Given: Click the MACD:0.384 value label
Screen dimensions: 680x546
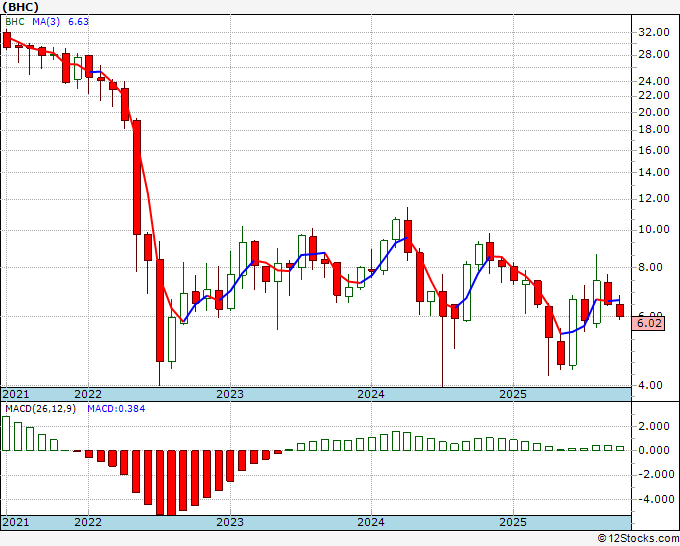Looking at the screenshot, I should coord(116,409).
